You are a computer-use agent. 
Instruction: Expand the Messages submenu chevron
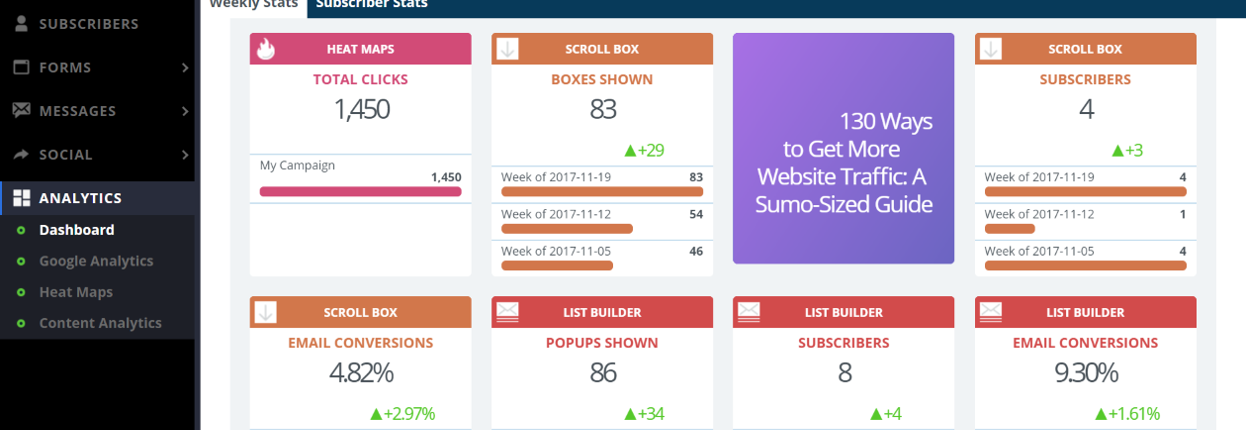point(185,111)
